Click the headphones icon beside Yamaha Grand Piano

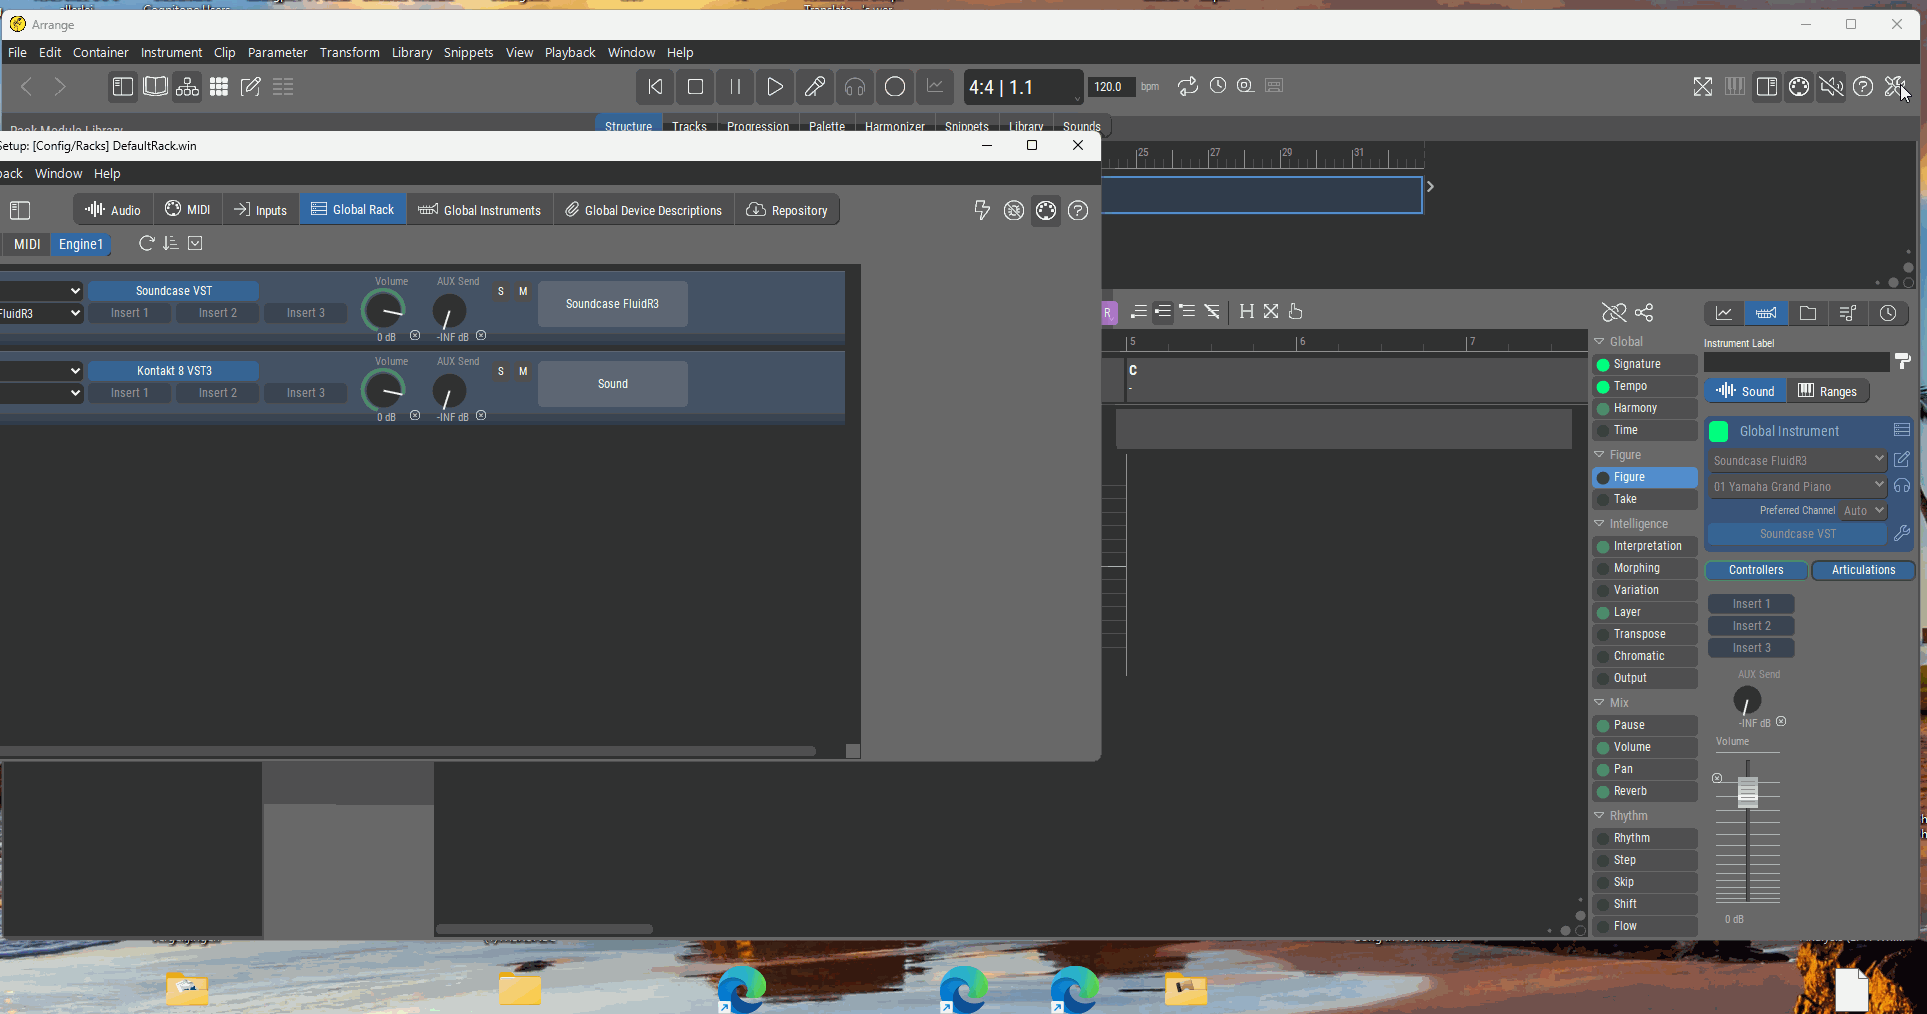[x=1902, y=486]
